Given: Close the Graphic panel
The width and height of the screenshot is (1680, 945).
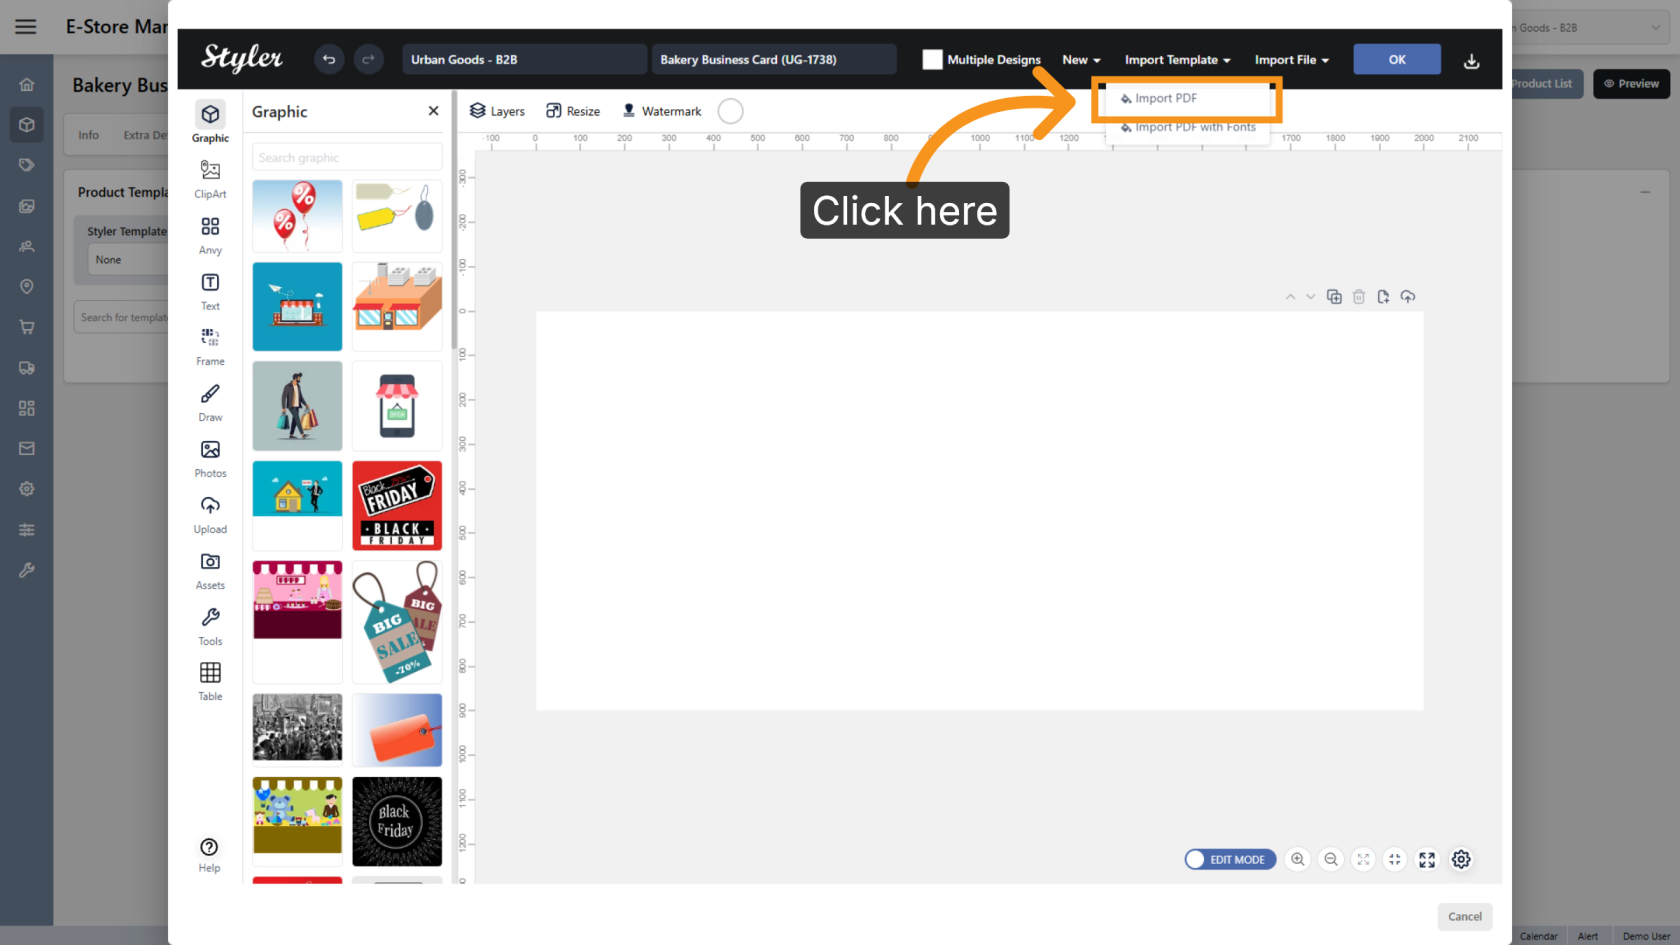Looking at the screenshot, I should (433, 111).
